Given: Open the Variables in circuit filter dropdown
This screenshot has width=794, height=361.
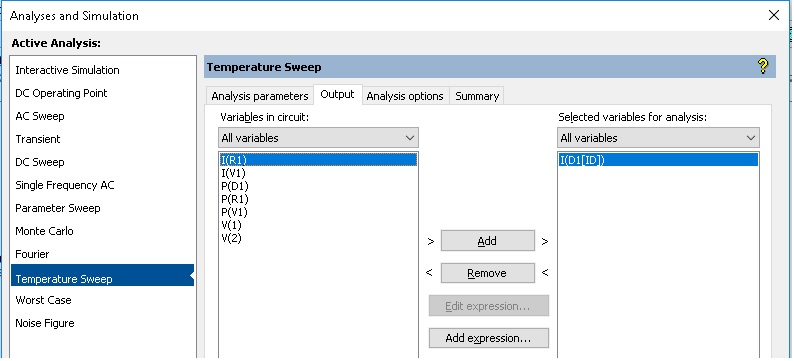Looking at the screenshot, I should click(x=319, y=138).
